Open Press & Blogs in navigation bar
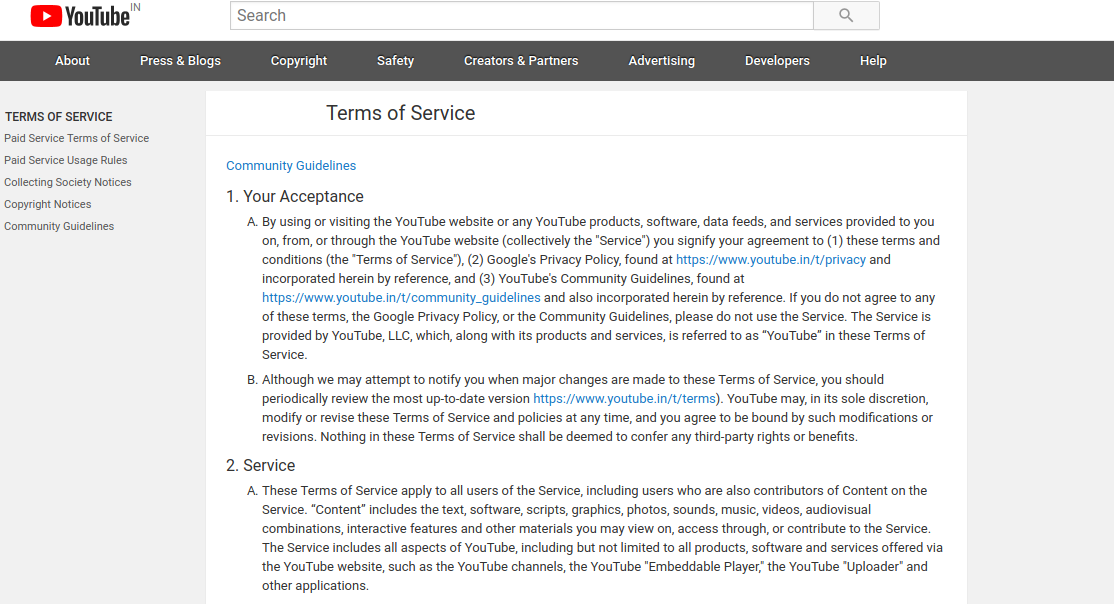 180,60
